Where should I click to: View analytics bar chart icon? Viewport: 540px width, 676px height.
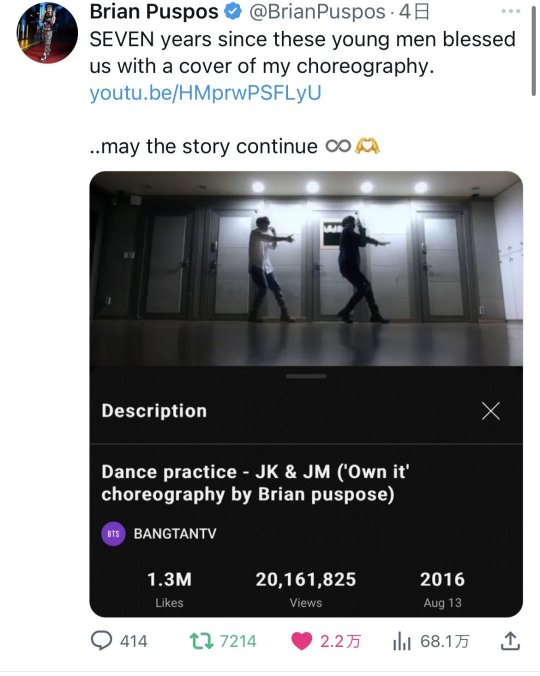pos(402,641)
